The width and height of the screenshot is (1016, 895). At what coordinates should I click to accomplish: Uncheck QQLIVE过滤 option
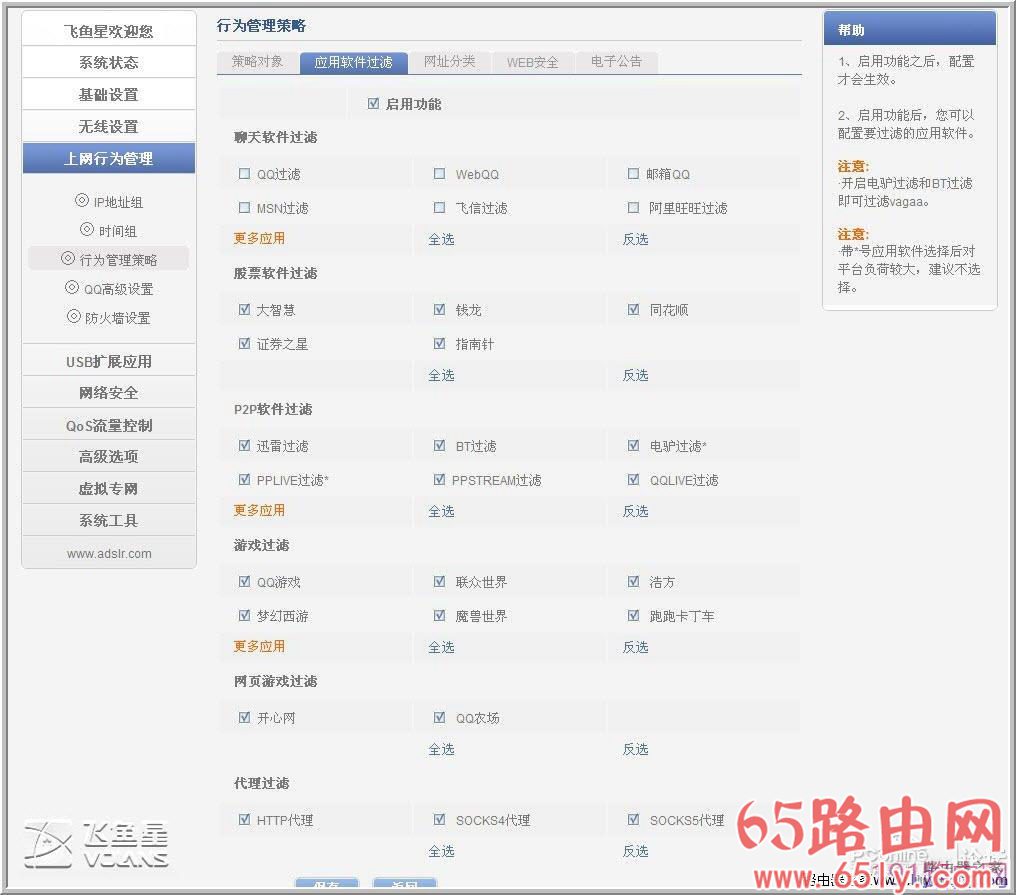click(x=634, y=480)
